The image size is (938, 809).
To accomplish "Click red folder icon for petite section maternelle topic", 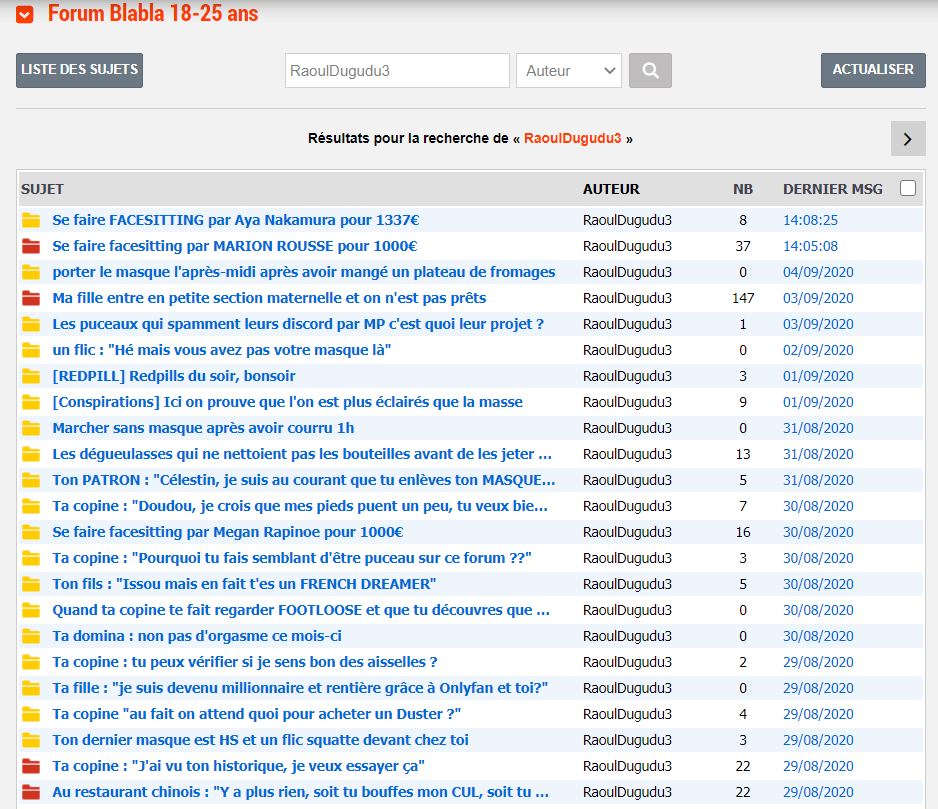I will (x=31, y=298).
